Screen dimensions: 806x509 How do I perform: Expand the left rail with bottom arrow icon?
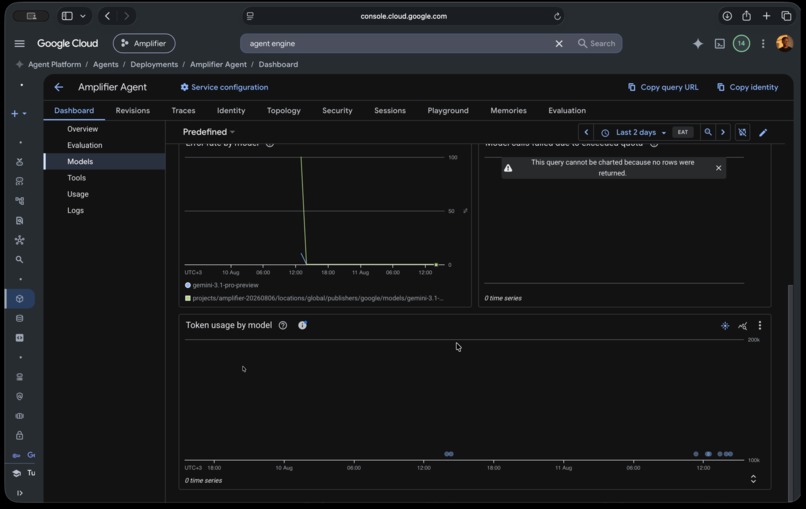[20, 493]
